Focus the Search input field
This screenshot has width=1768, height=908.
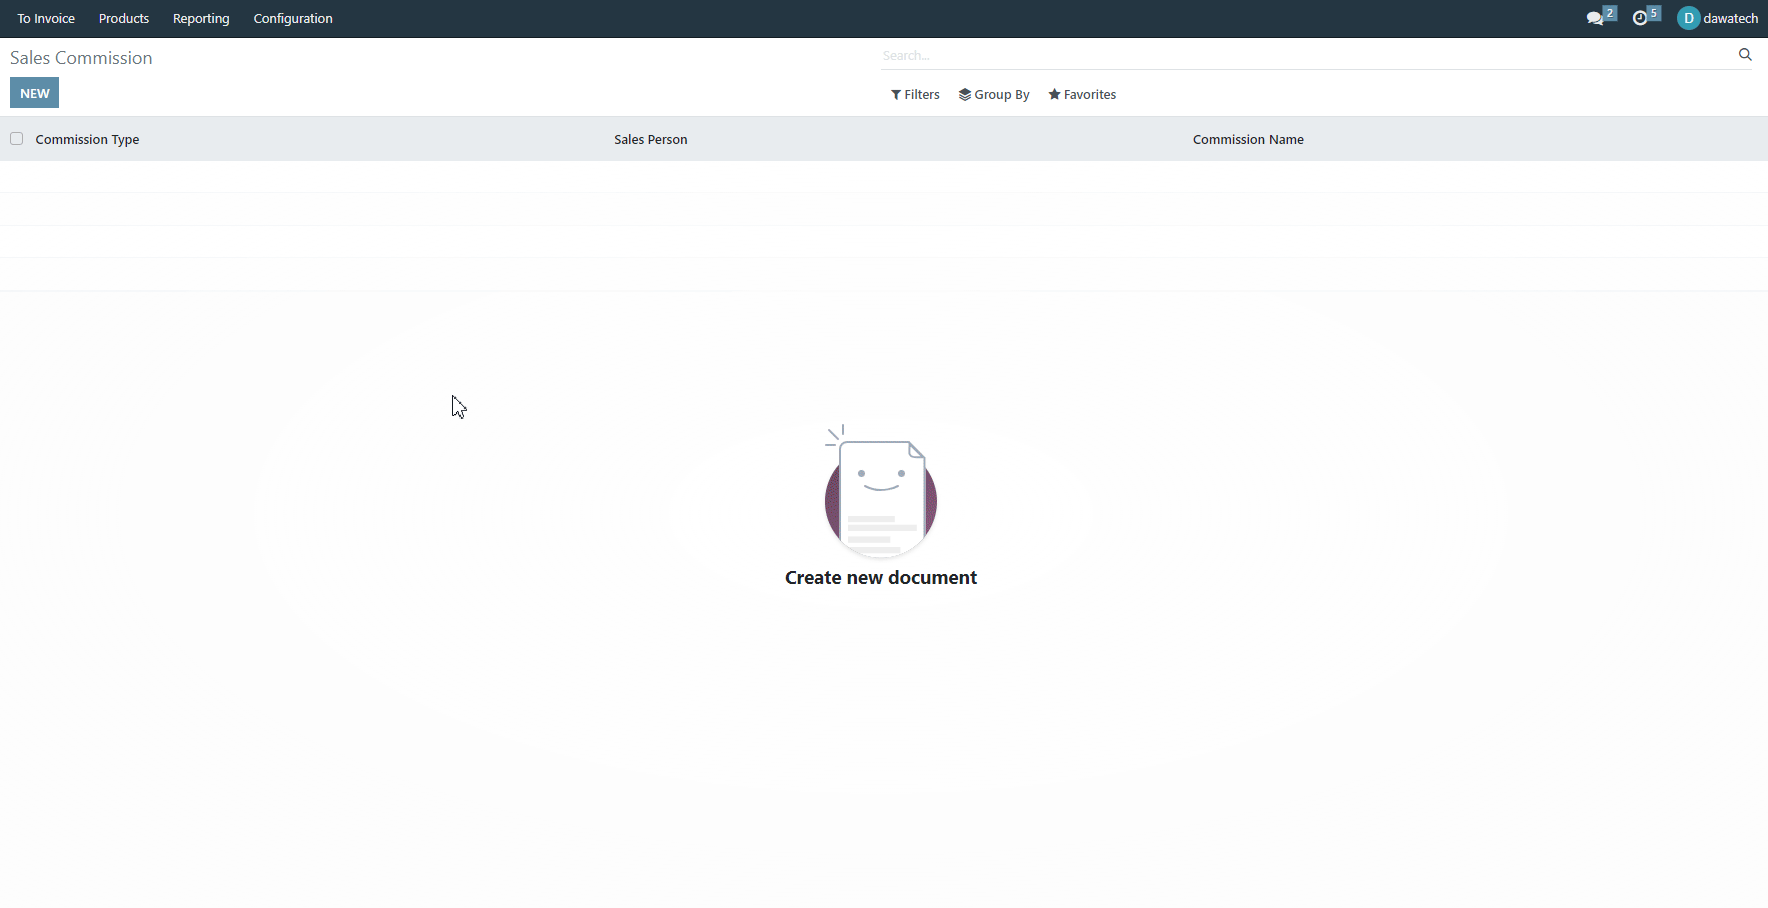pos(1305,55)
